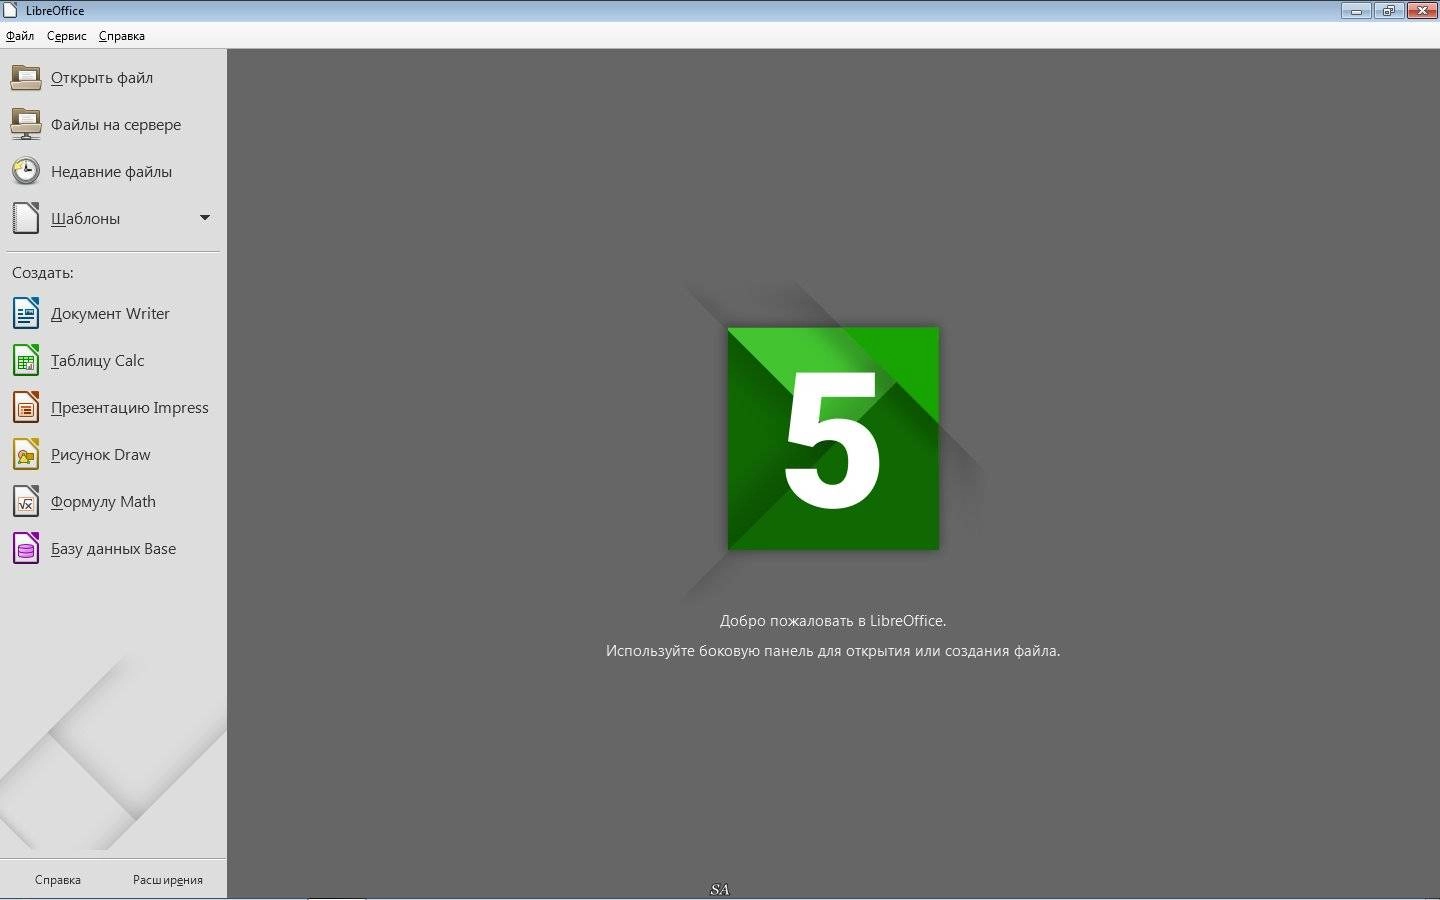Click the Recent Files clock icon
The image size is (1440, 900).
[26, 171]
